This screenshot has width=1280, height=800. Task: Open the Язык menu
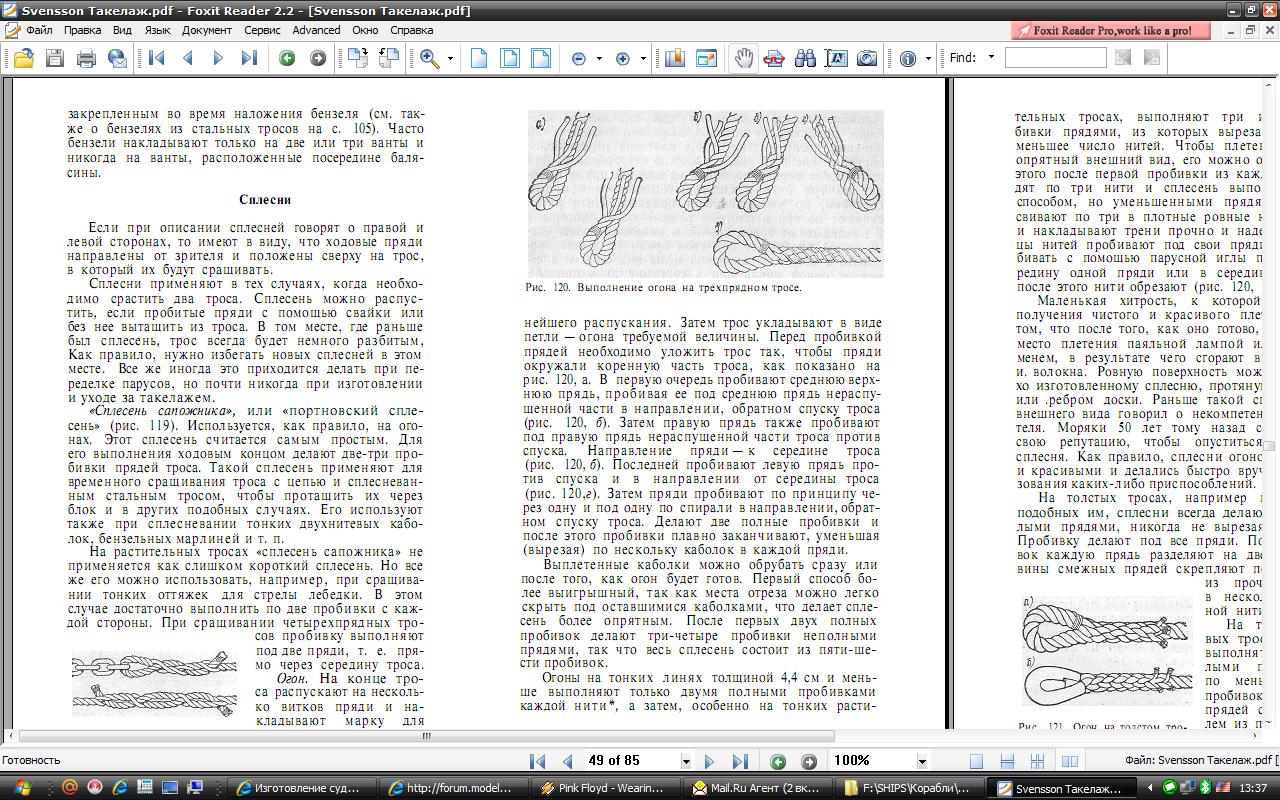coord(157,30)
